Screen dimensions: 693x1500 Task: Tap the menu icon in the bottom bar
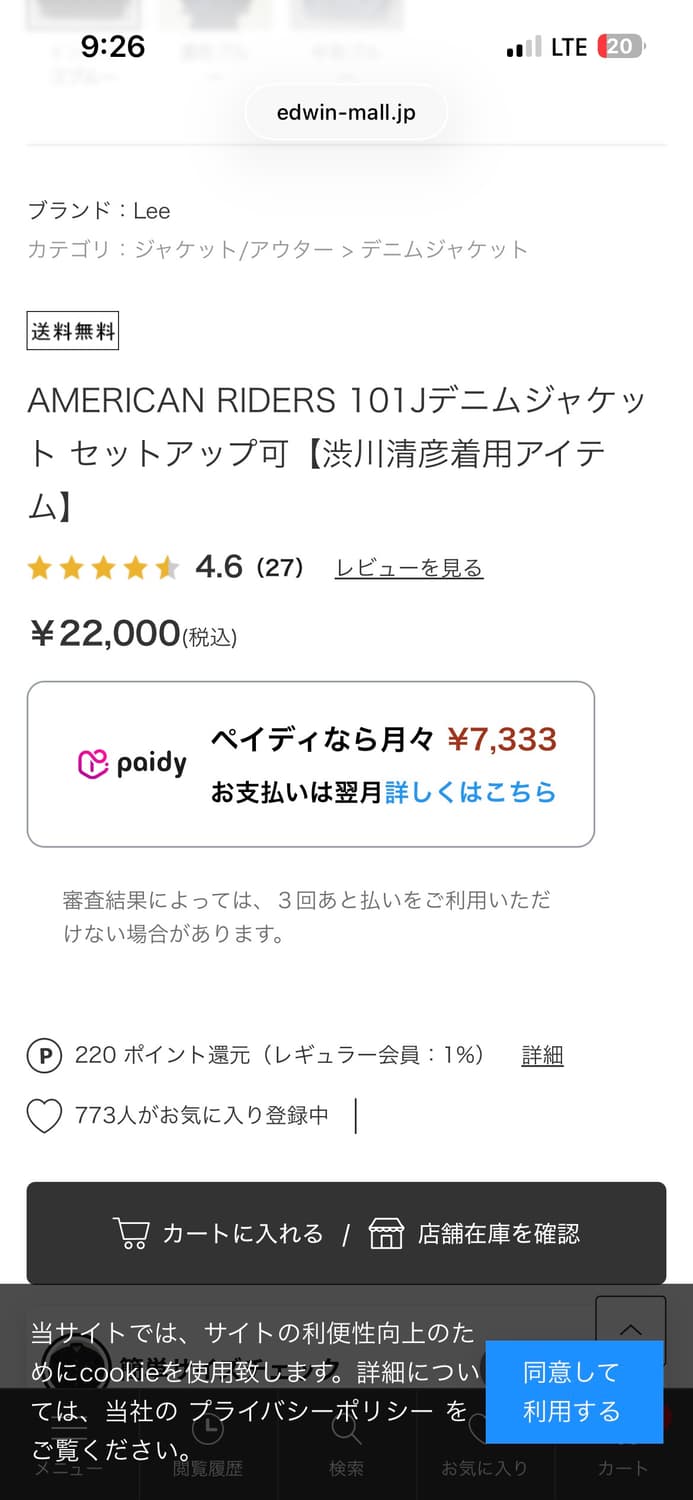tap(69, 1434)
